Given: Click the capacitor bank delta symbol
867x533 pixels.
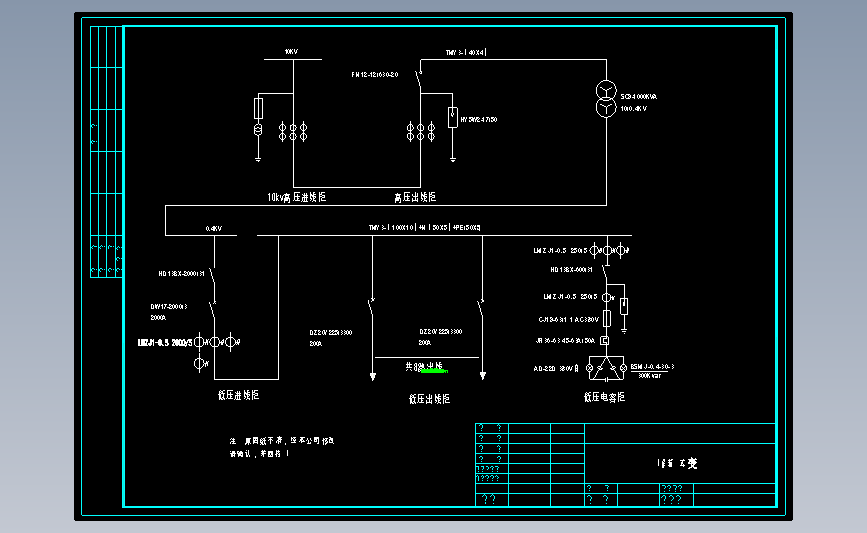Looking at the screenshot, I should click(607, 368).
